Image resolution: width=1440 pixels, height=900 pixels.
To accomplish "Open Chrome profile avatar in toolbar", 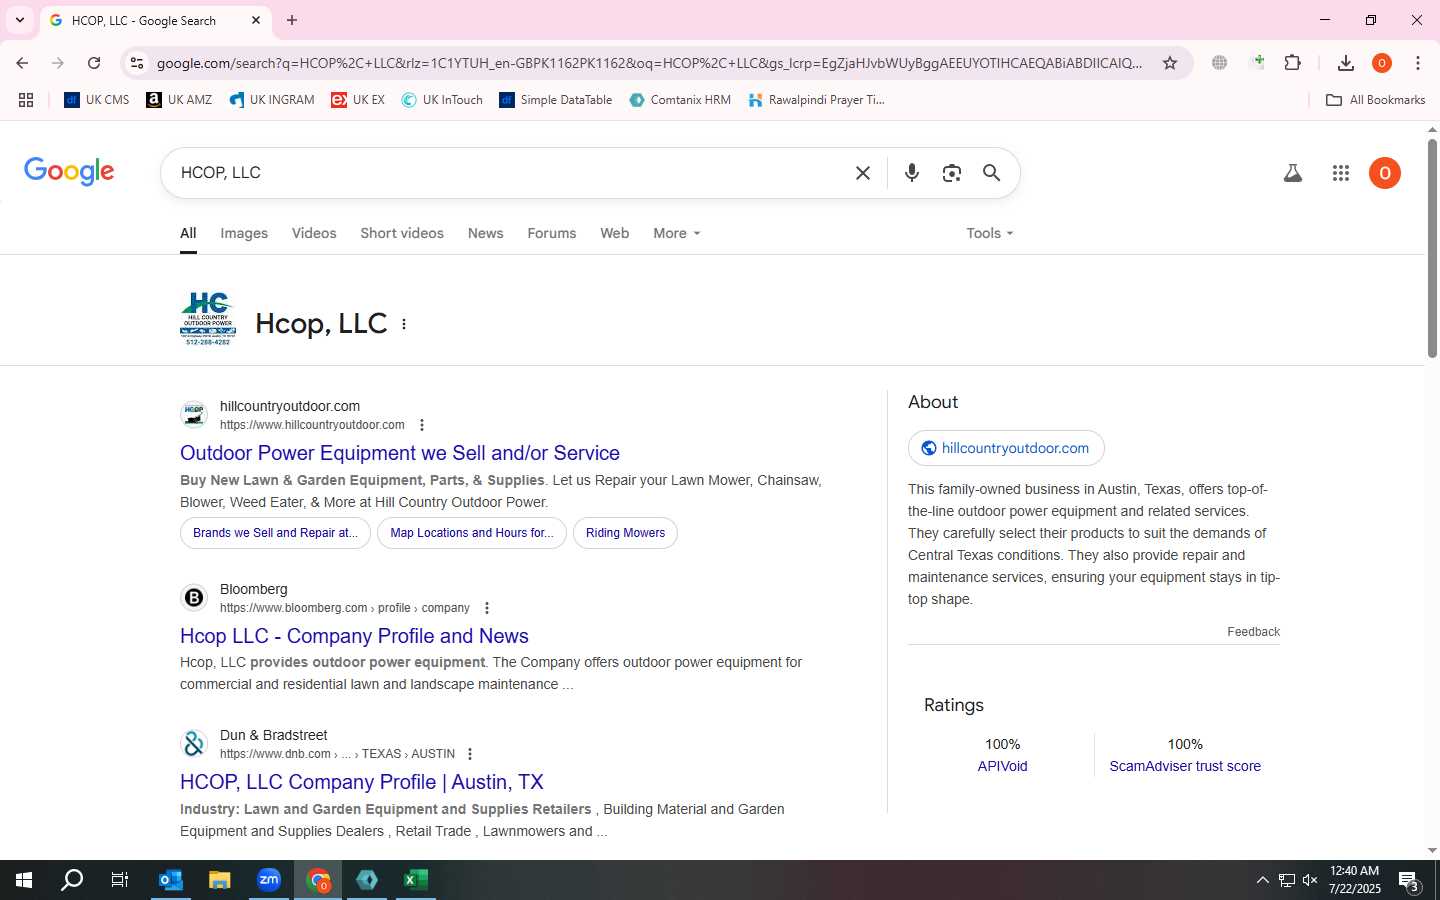I will (1382, 63).
